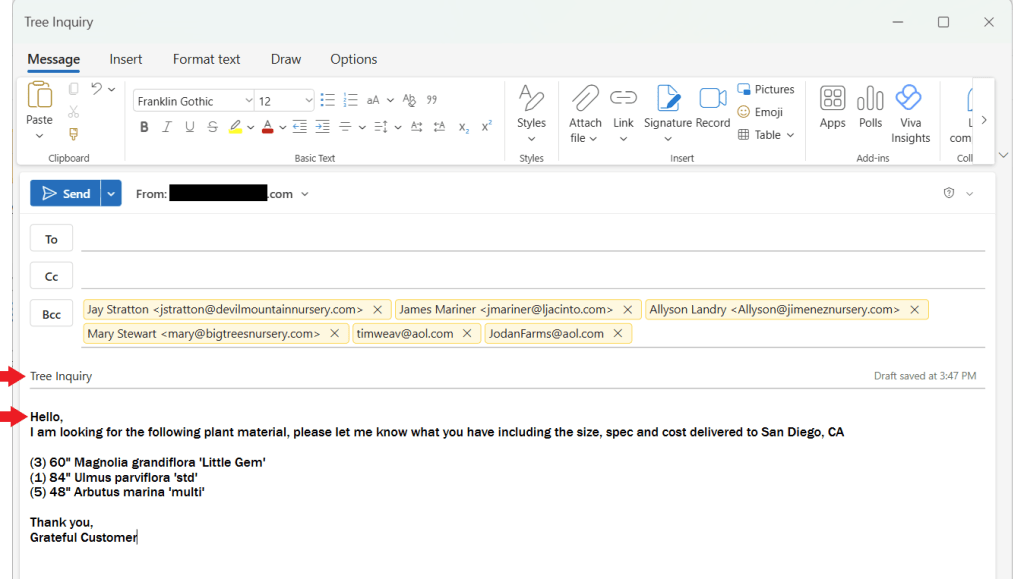This screenshot has width=1024, height=579.
Task: Expand the font size 12 dropdown
Action: pyautogui.click(x=308, y=101)
